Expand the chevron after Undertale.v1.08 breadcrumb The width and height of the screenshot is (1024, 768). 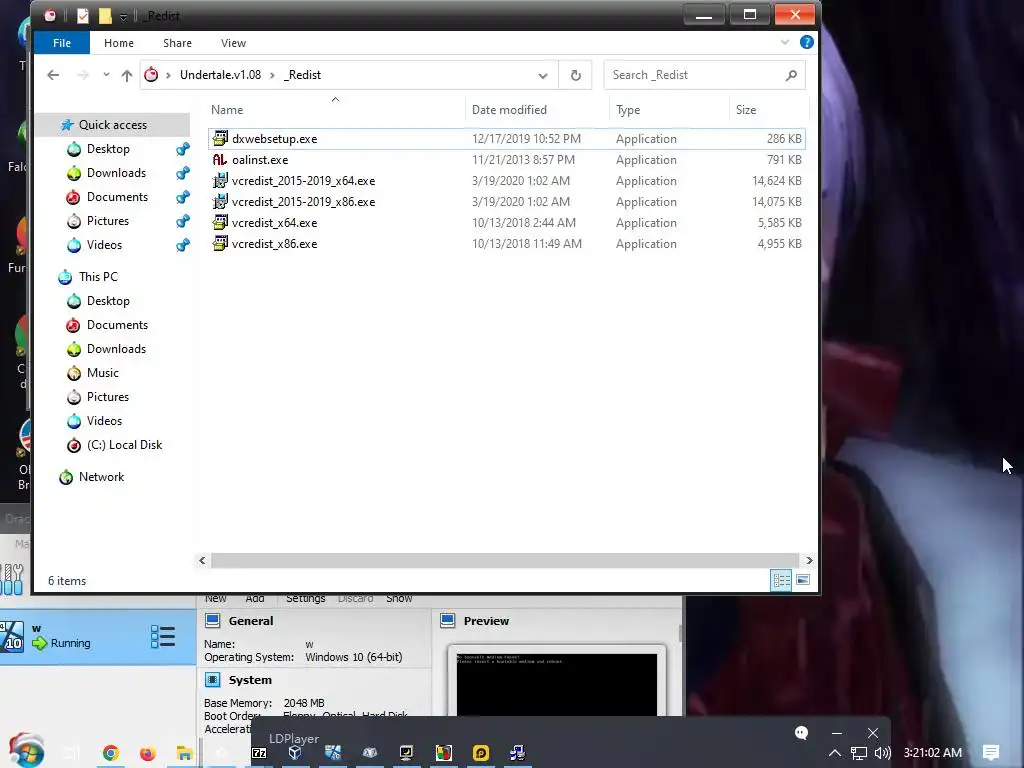point(272,75)
